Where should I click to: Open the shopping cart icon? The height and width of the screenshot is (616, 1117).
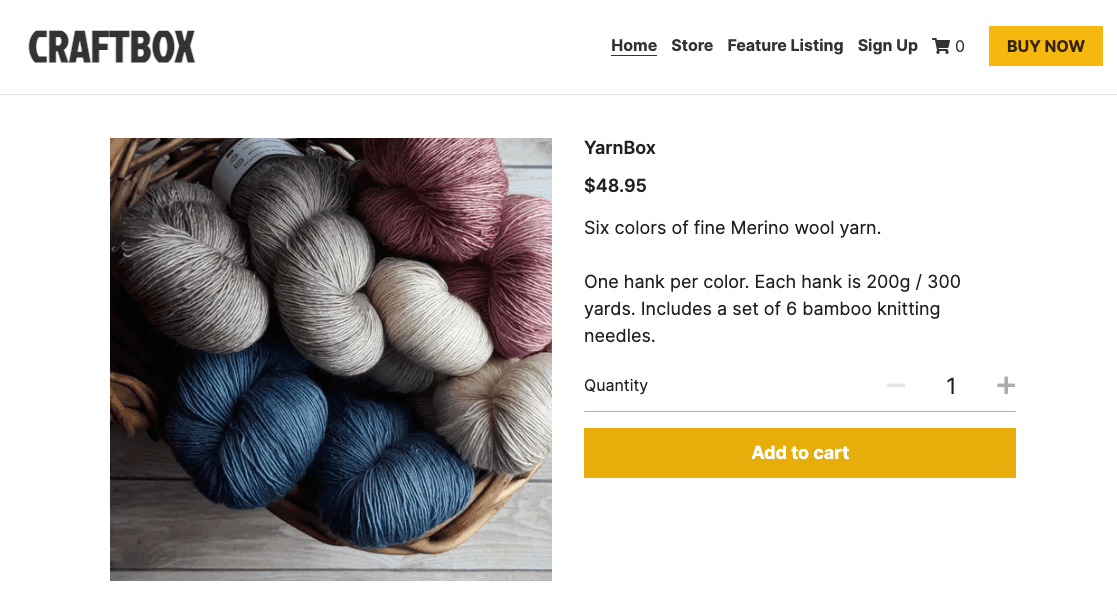[941, 45]
